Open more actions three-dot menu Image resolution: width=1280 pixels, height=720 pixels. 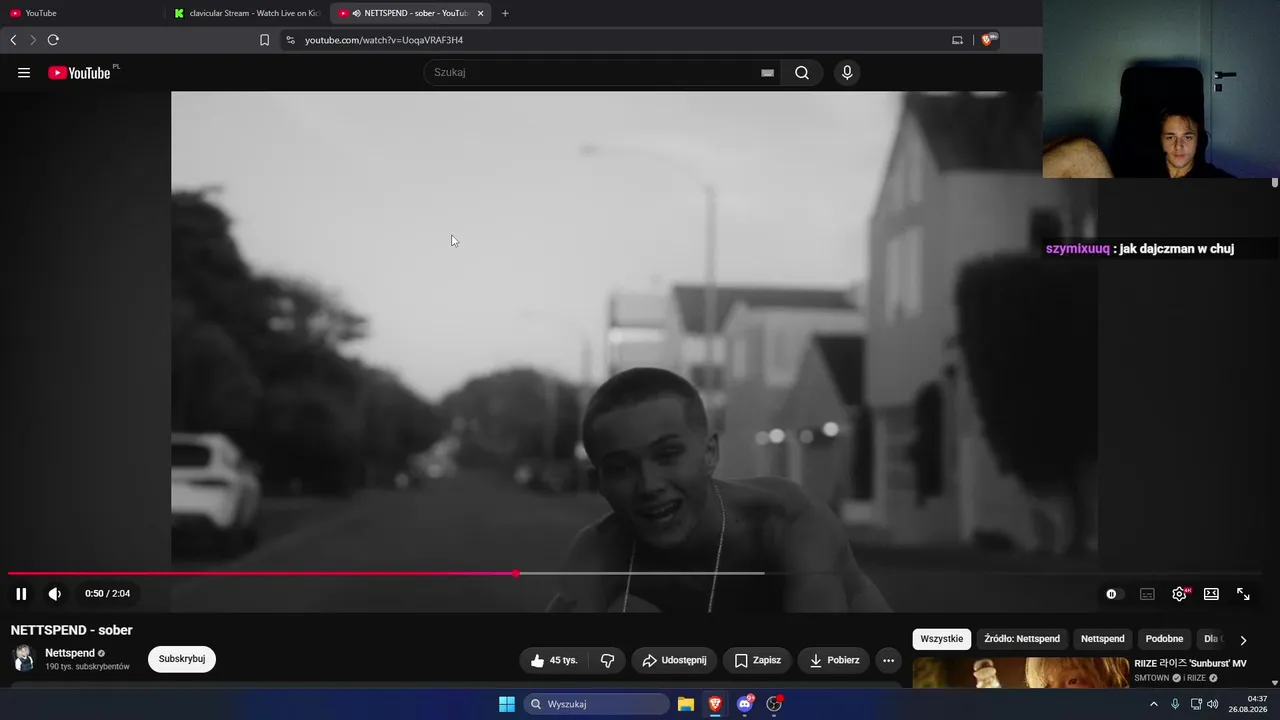click(888, 660)
